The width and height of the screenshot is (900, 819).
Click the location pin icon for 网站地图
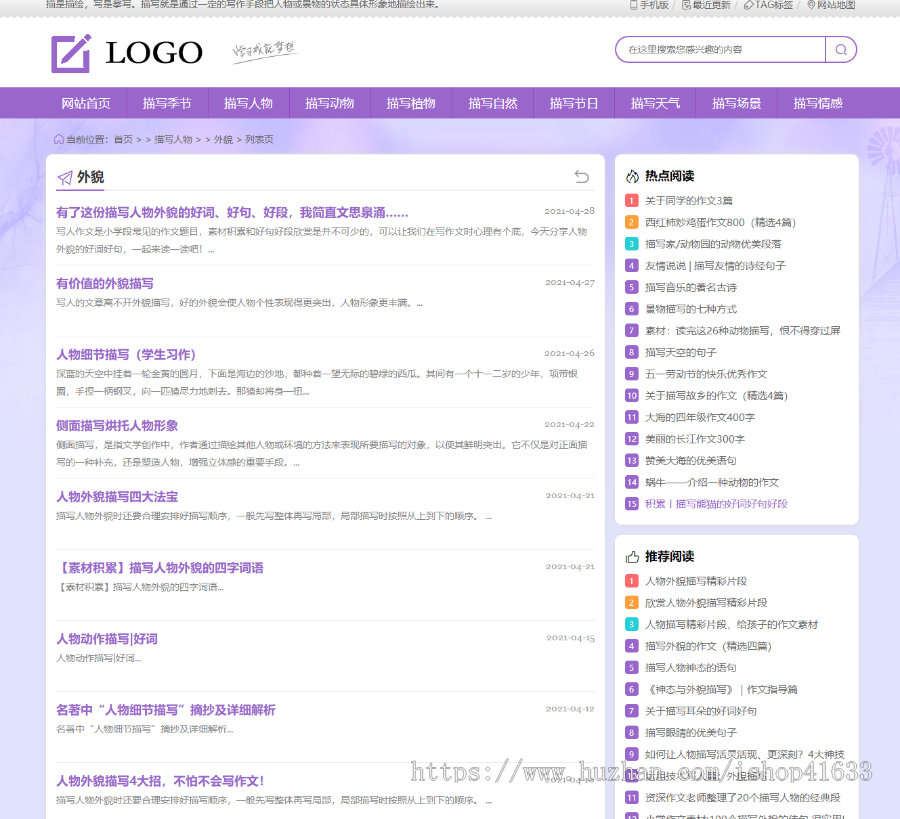pos(811,5)
